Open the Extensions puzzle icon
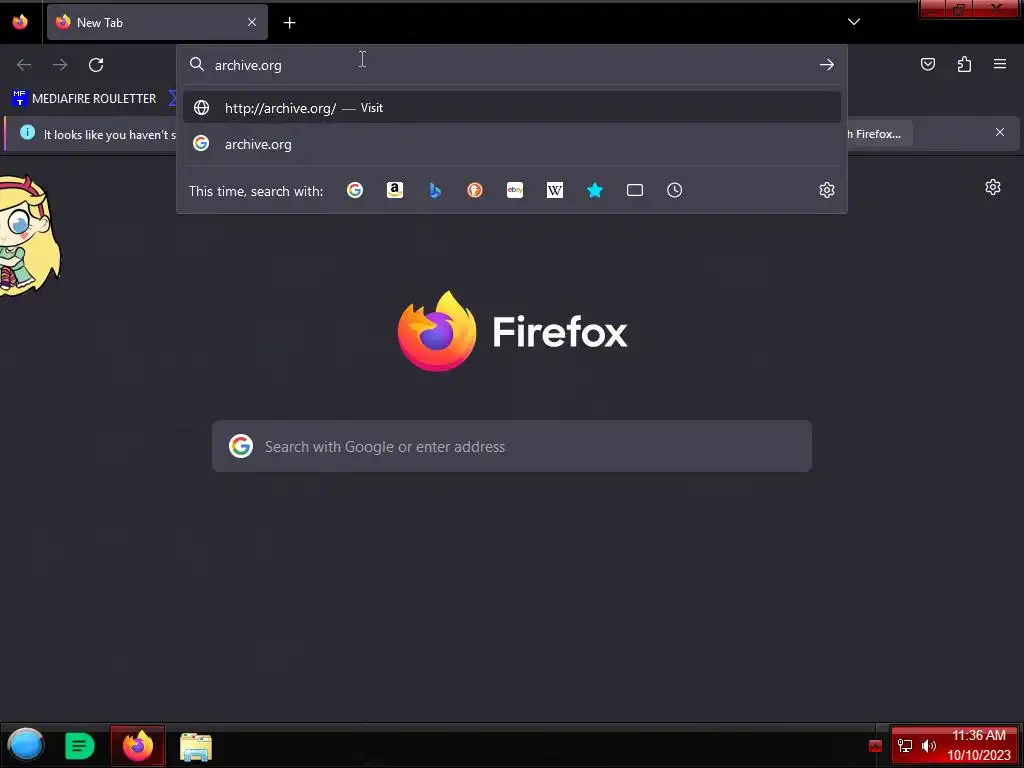 point(964,64)
